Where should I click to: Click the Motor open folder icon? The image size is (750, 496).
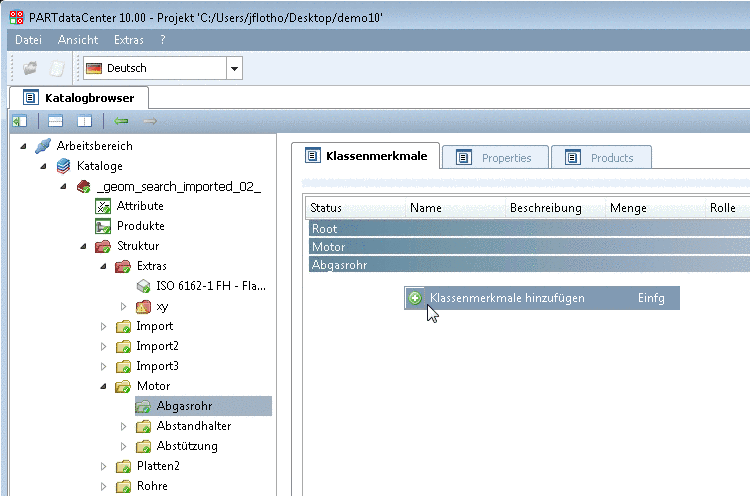point(123,386)
